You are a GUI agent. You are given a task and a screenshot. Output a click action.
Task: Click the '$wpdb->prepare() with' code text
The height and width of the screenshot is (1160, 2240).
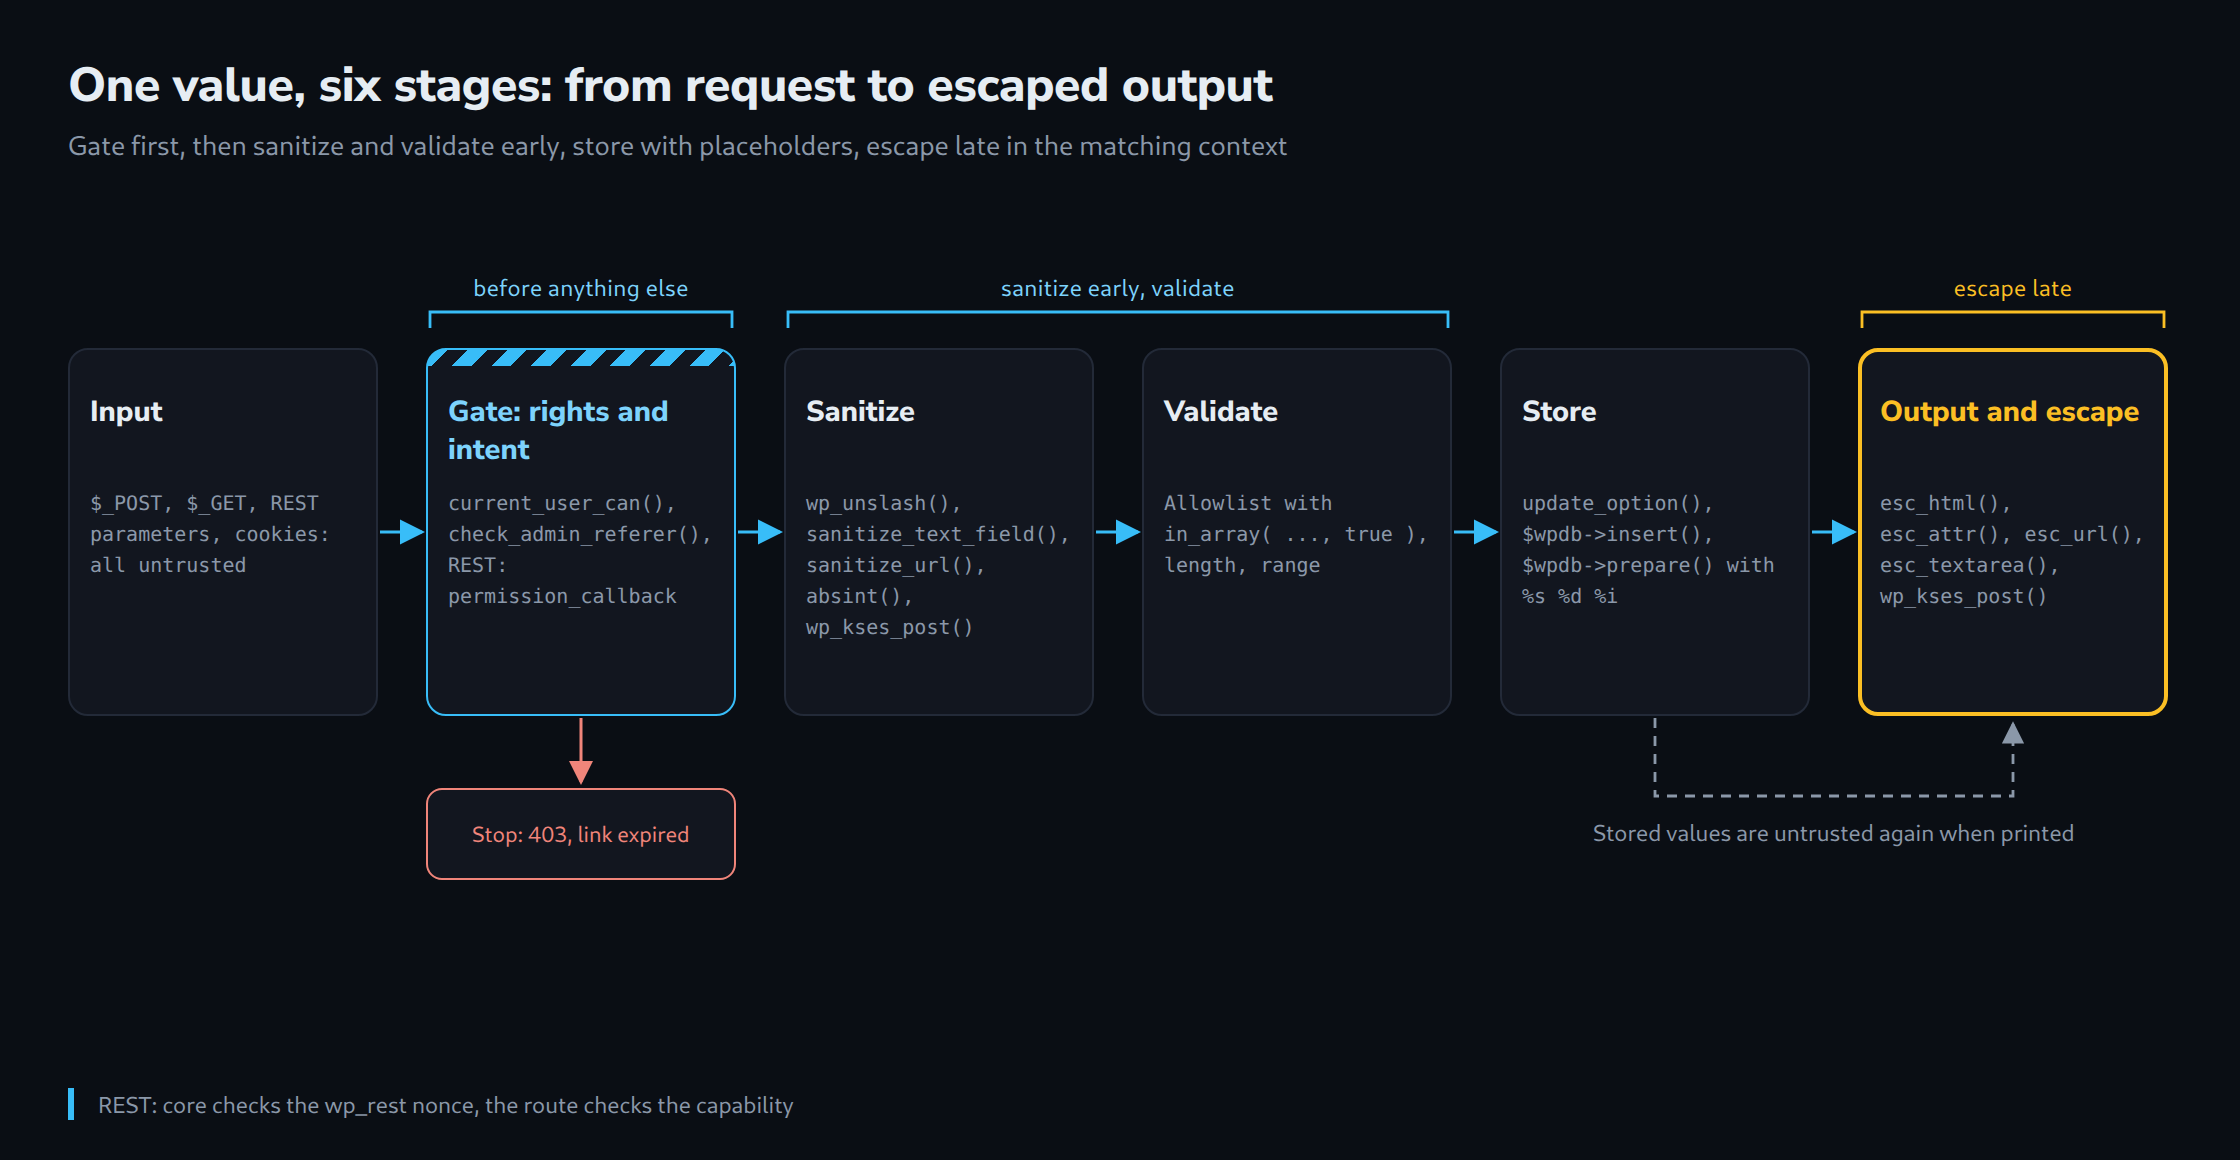point(1648,565)
